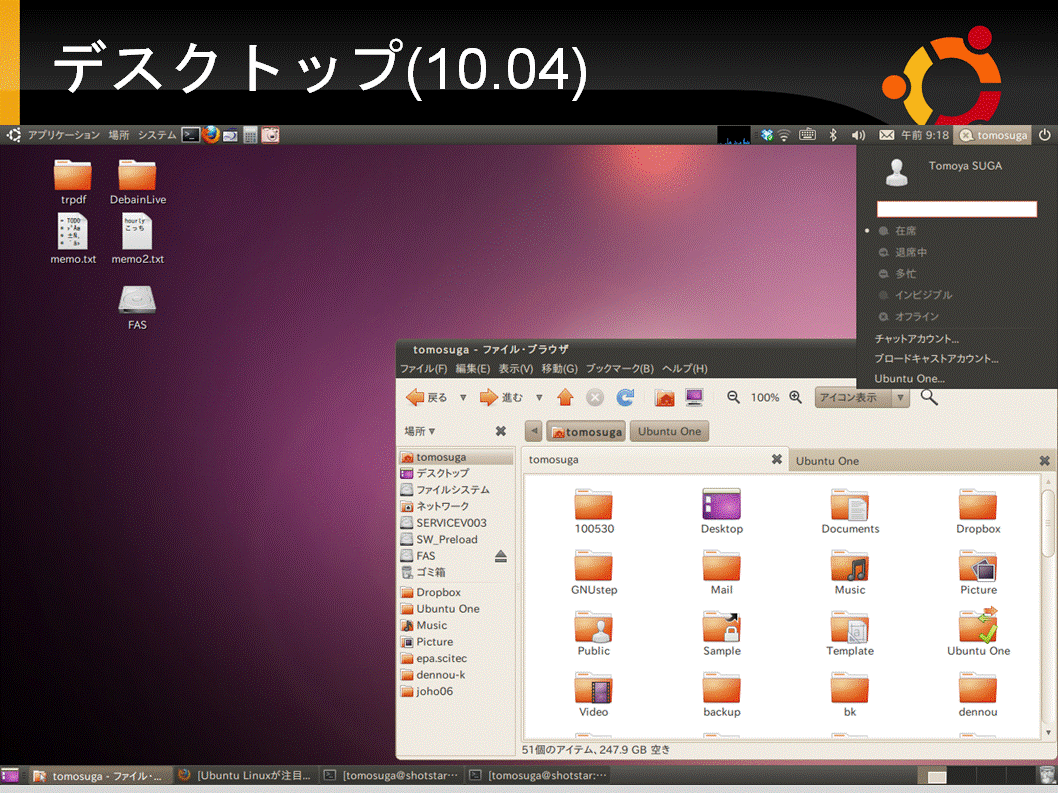
Task: Select the 多忙 (busy) status option
Action: point(906,274)
